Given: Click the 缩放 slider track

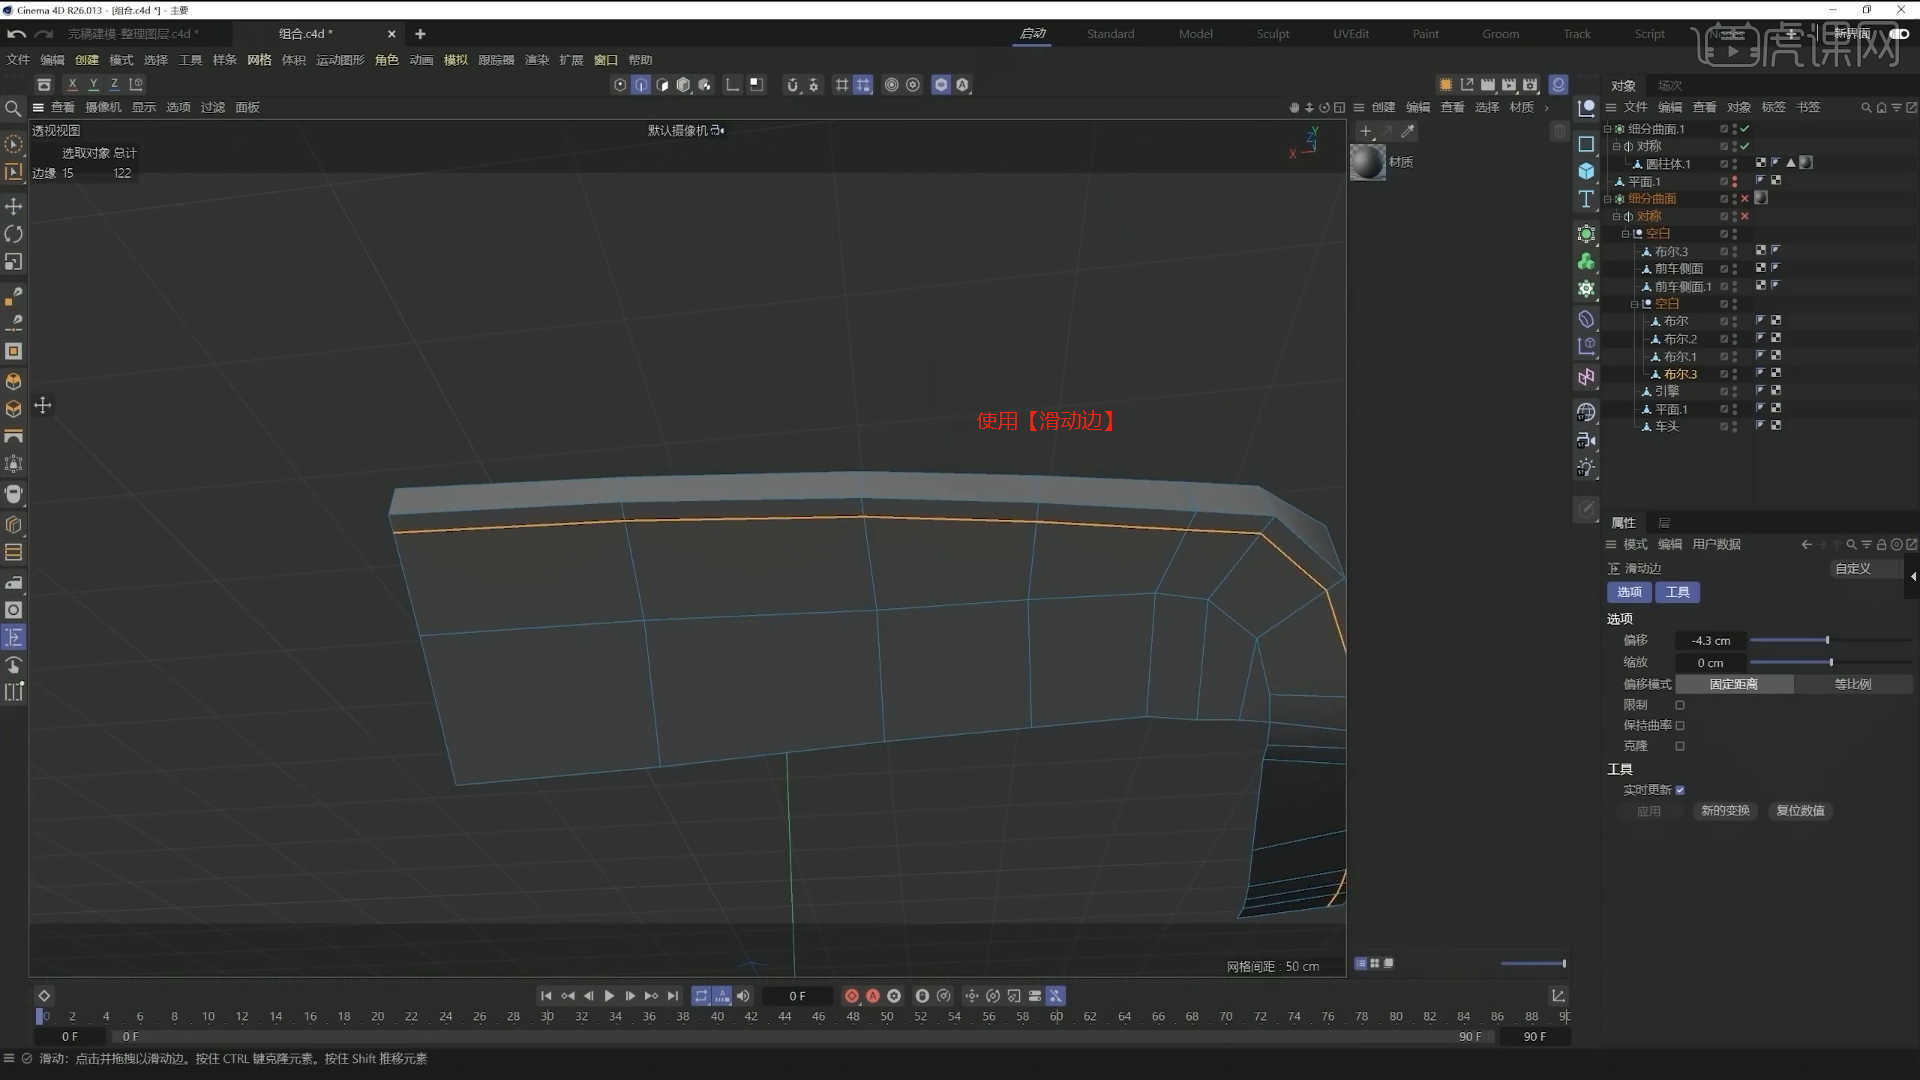Looking at the screenshot, I should tap(1830, 662).
